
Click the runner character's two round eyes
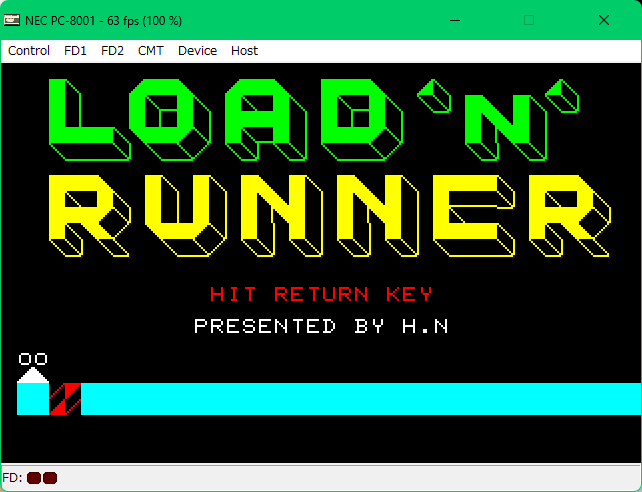pos(33,359)
